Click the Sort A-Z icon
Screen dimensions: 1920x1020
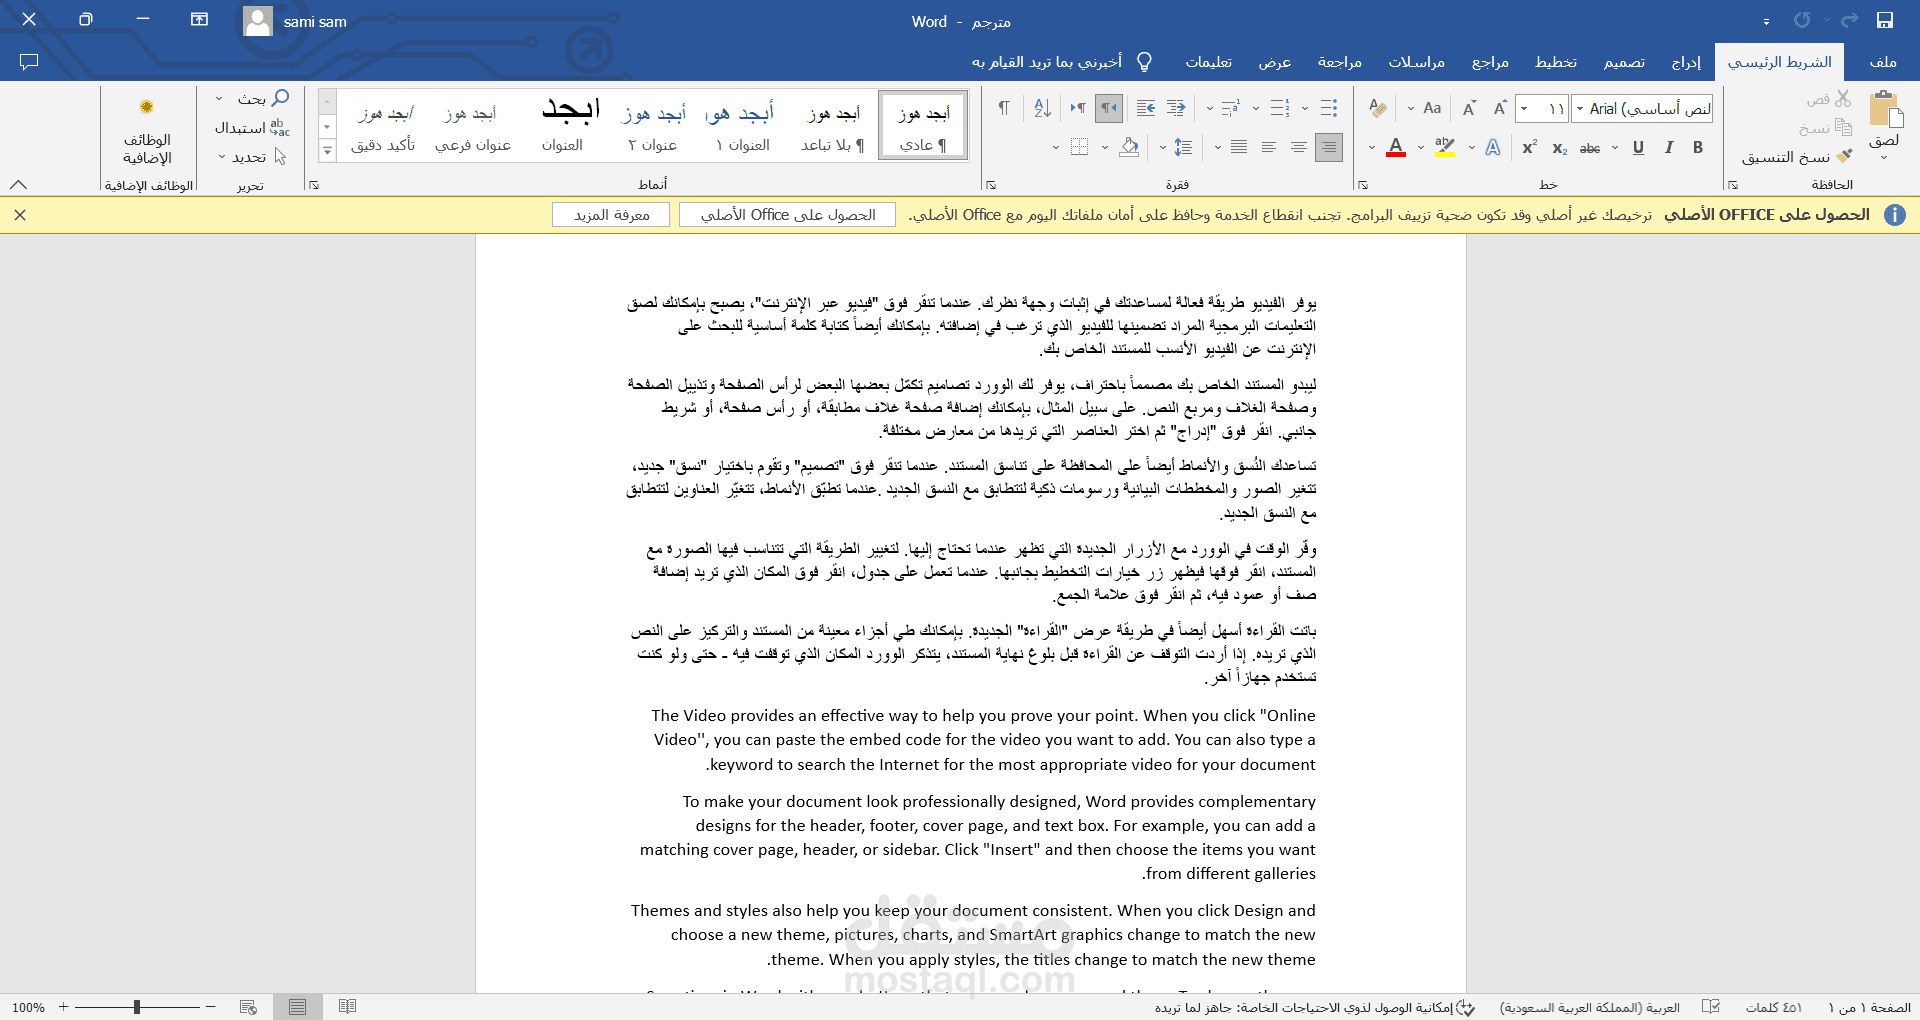(x=1043, y=108)
